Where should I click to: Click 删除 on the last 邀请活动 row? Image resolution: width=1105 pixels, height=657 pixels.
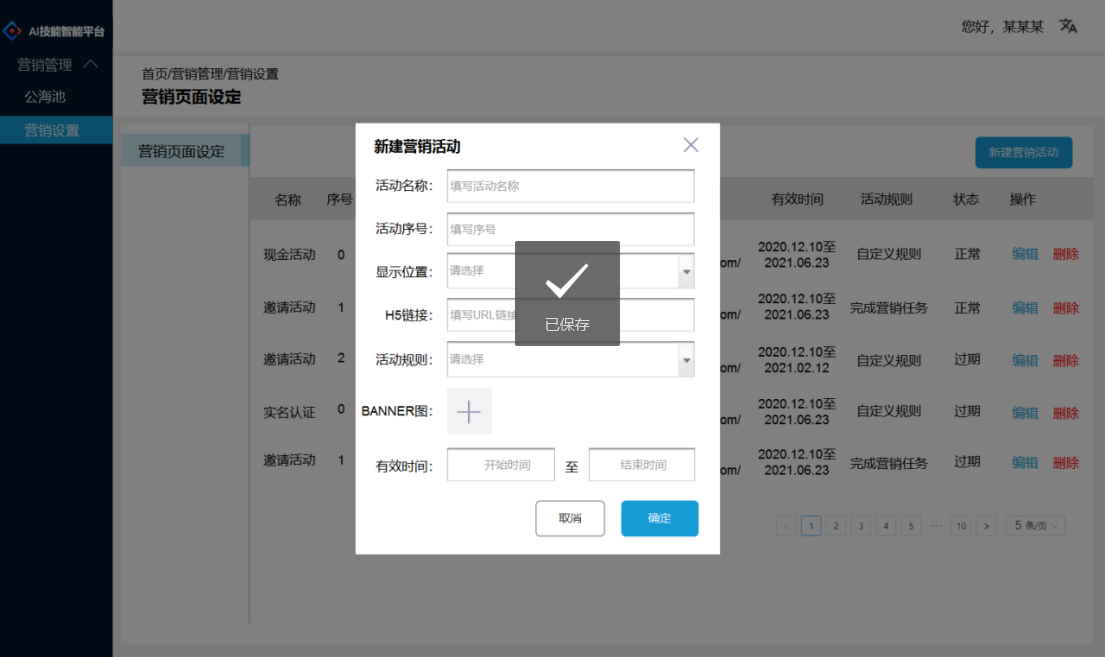point(1066,463)
